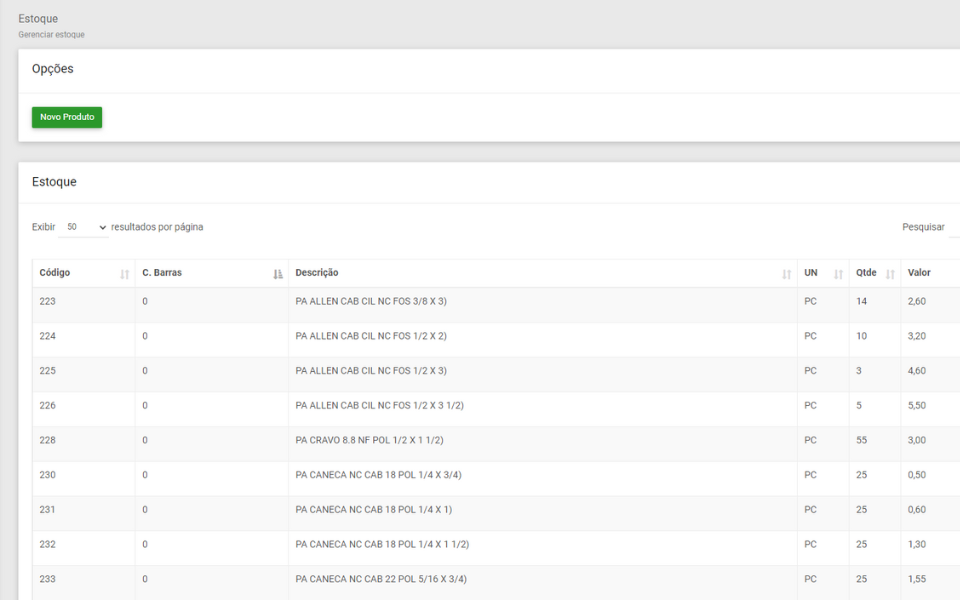Click value 4,60 in row 225
Viewport: 960px width, 600px height.
point(917,371)
